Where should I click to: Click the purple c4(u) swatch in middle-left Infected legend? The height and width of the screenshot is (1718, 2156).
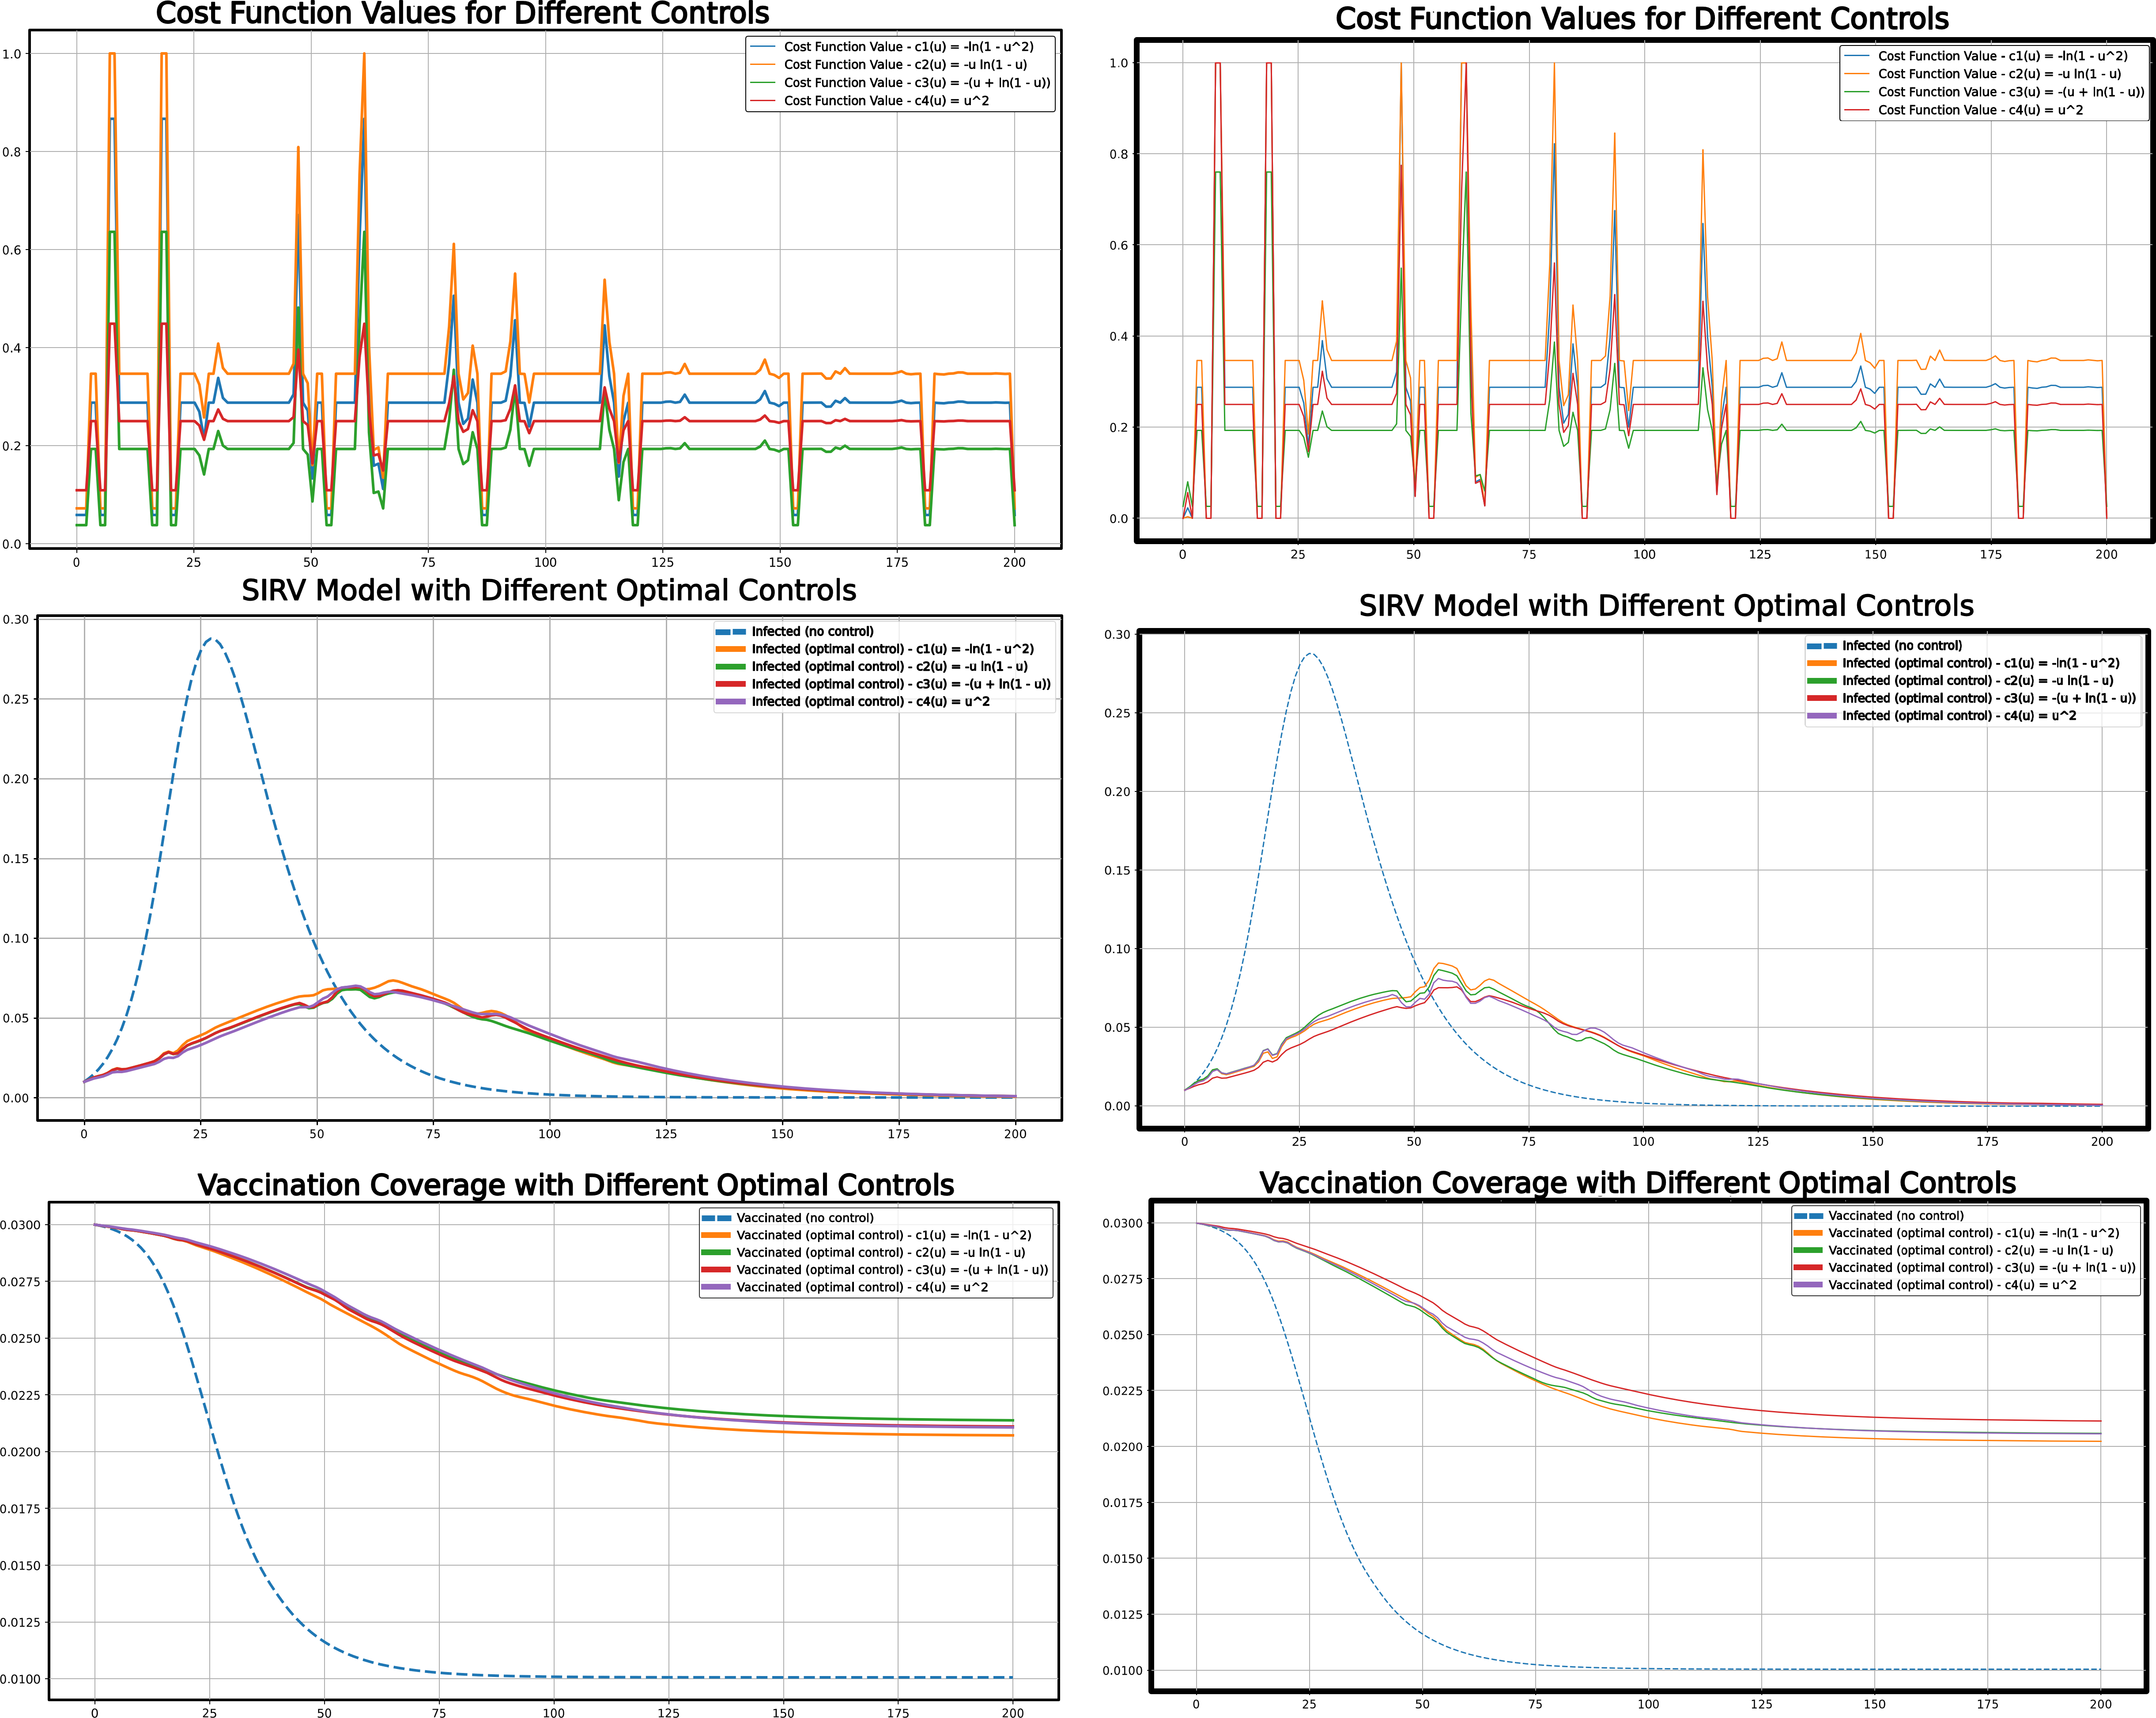tap(731, 702)
